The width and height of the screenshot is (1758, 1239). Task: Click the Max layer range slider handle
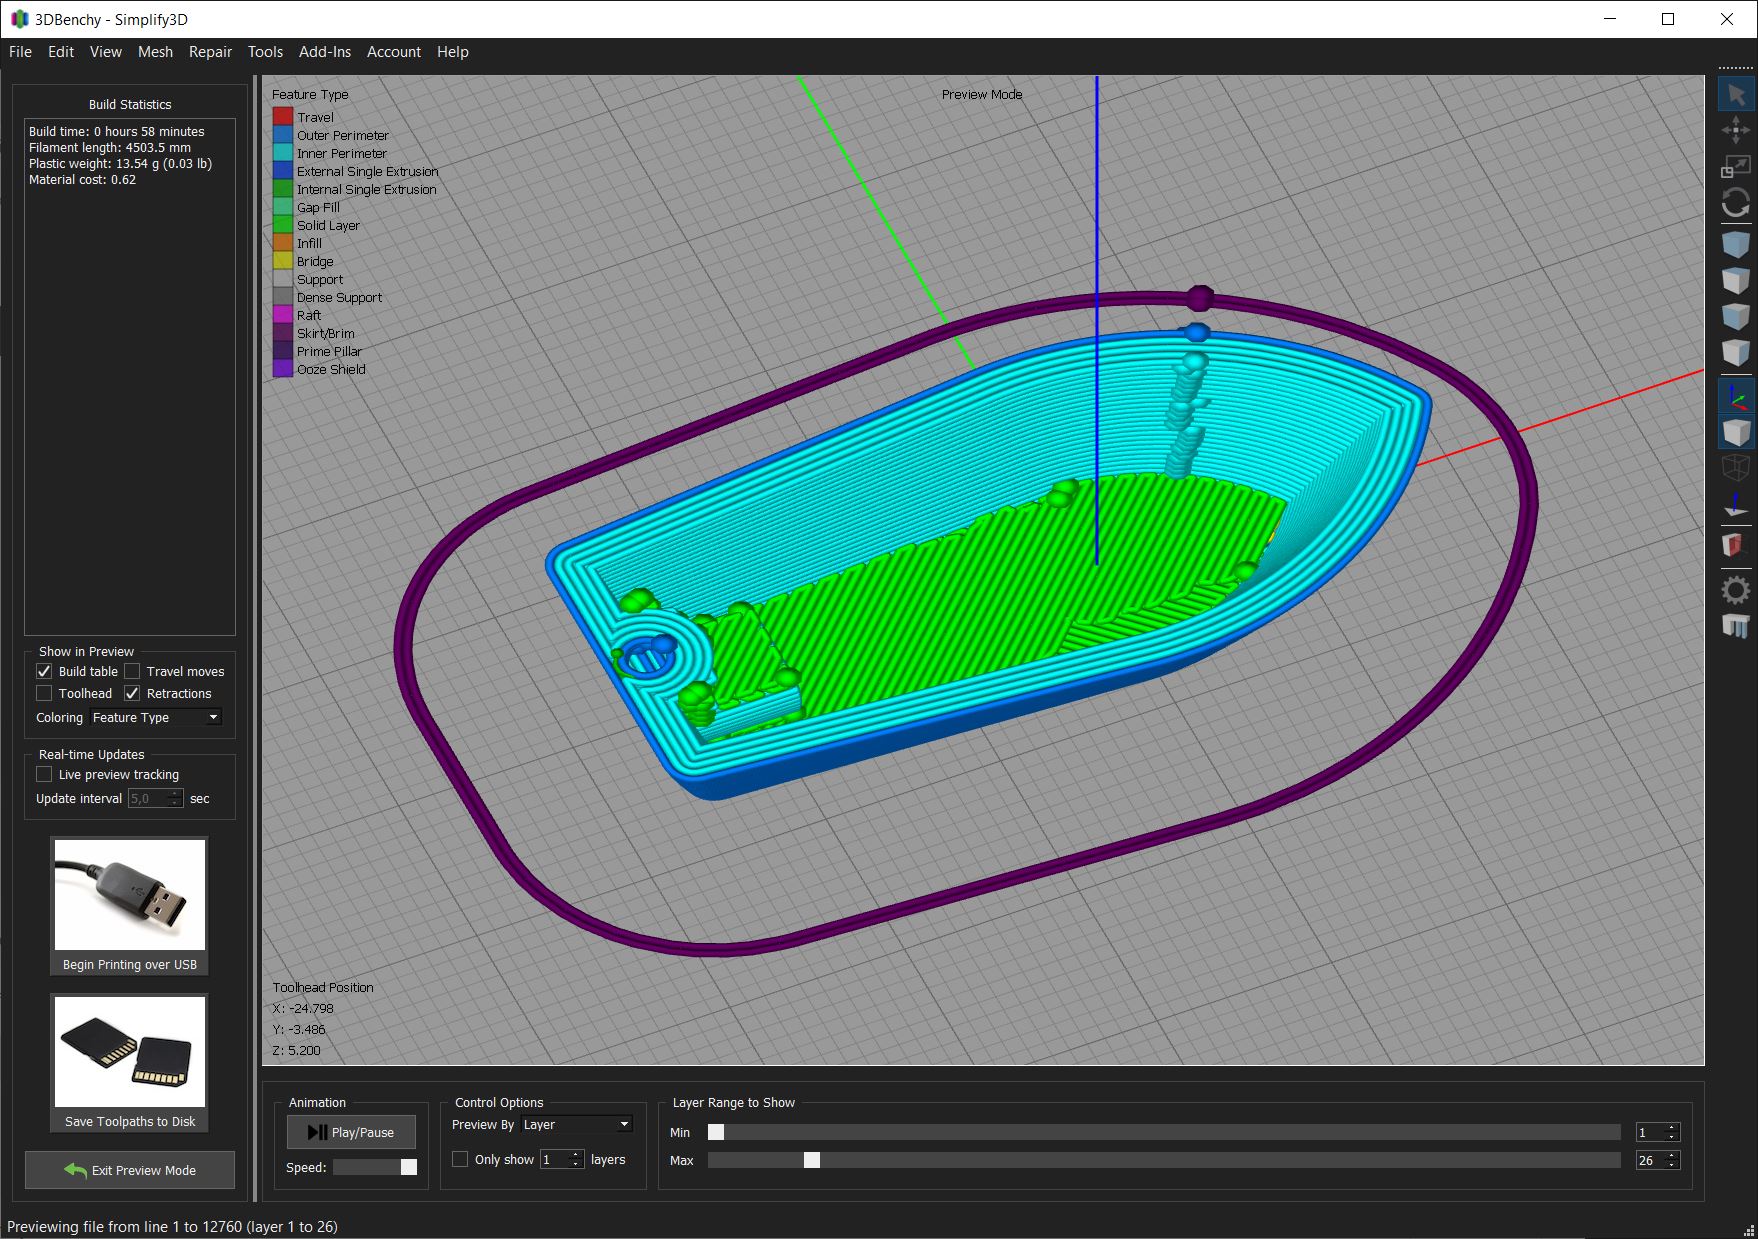pyautogui.click(x=812, y=1160)
